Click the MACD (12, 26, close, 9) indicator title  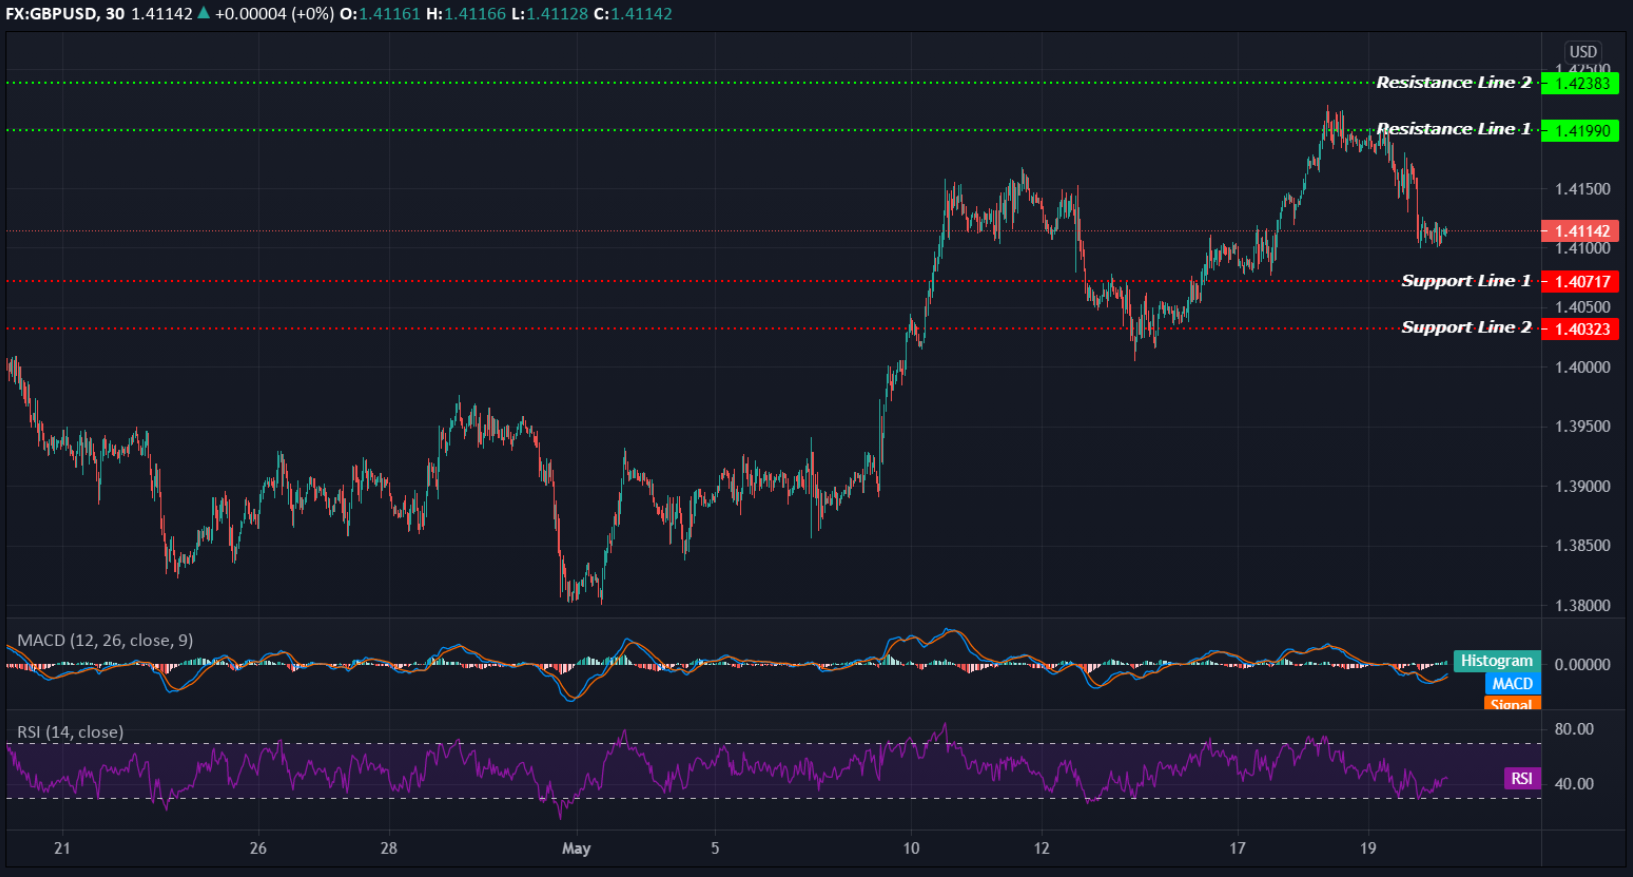[x=105, y=640]
